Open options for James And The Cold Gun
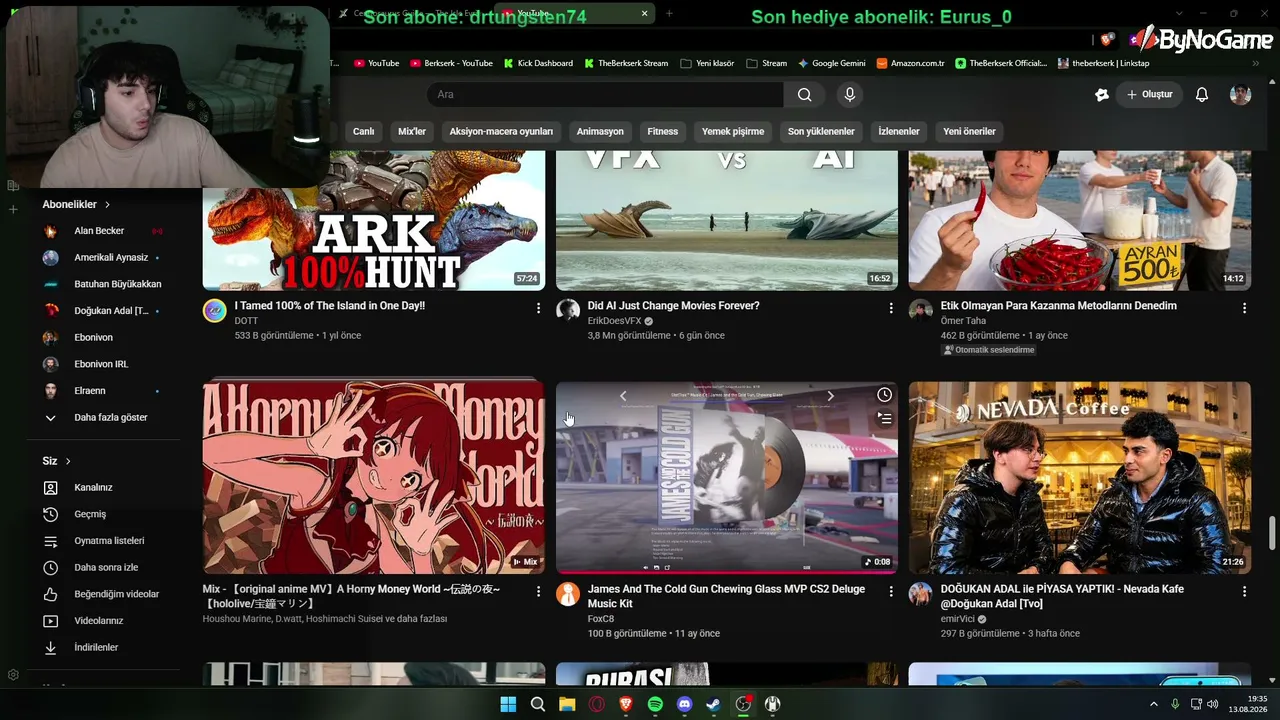This screenshot has height=720, width=1280. point(891,591)
